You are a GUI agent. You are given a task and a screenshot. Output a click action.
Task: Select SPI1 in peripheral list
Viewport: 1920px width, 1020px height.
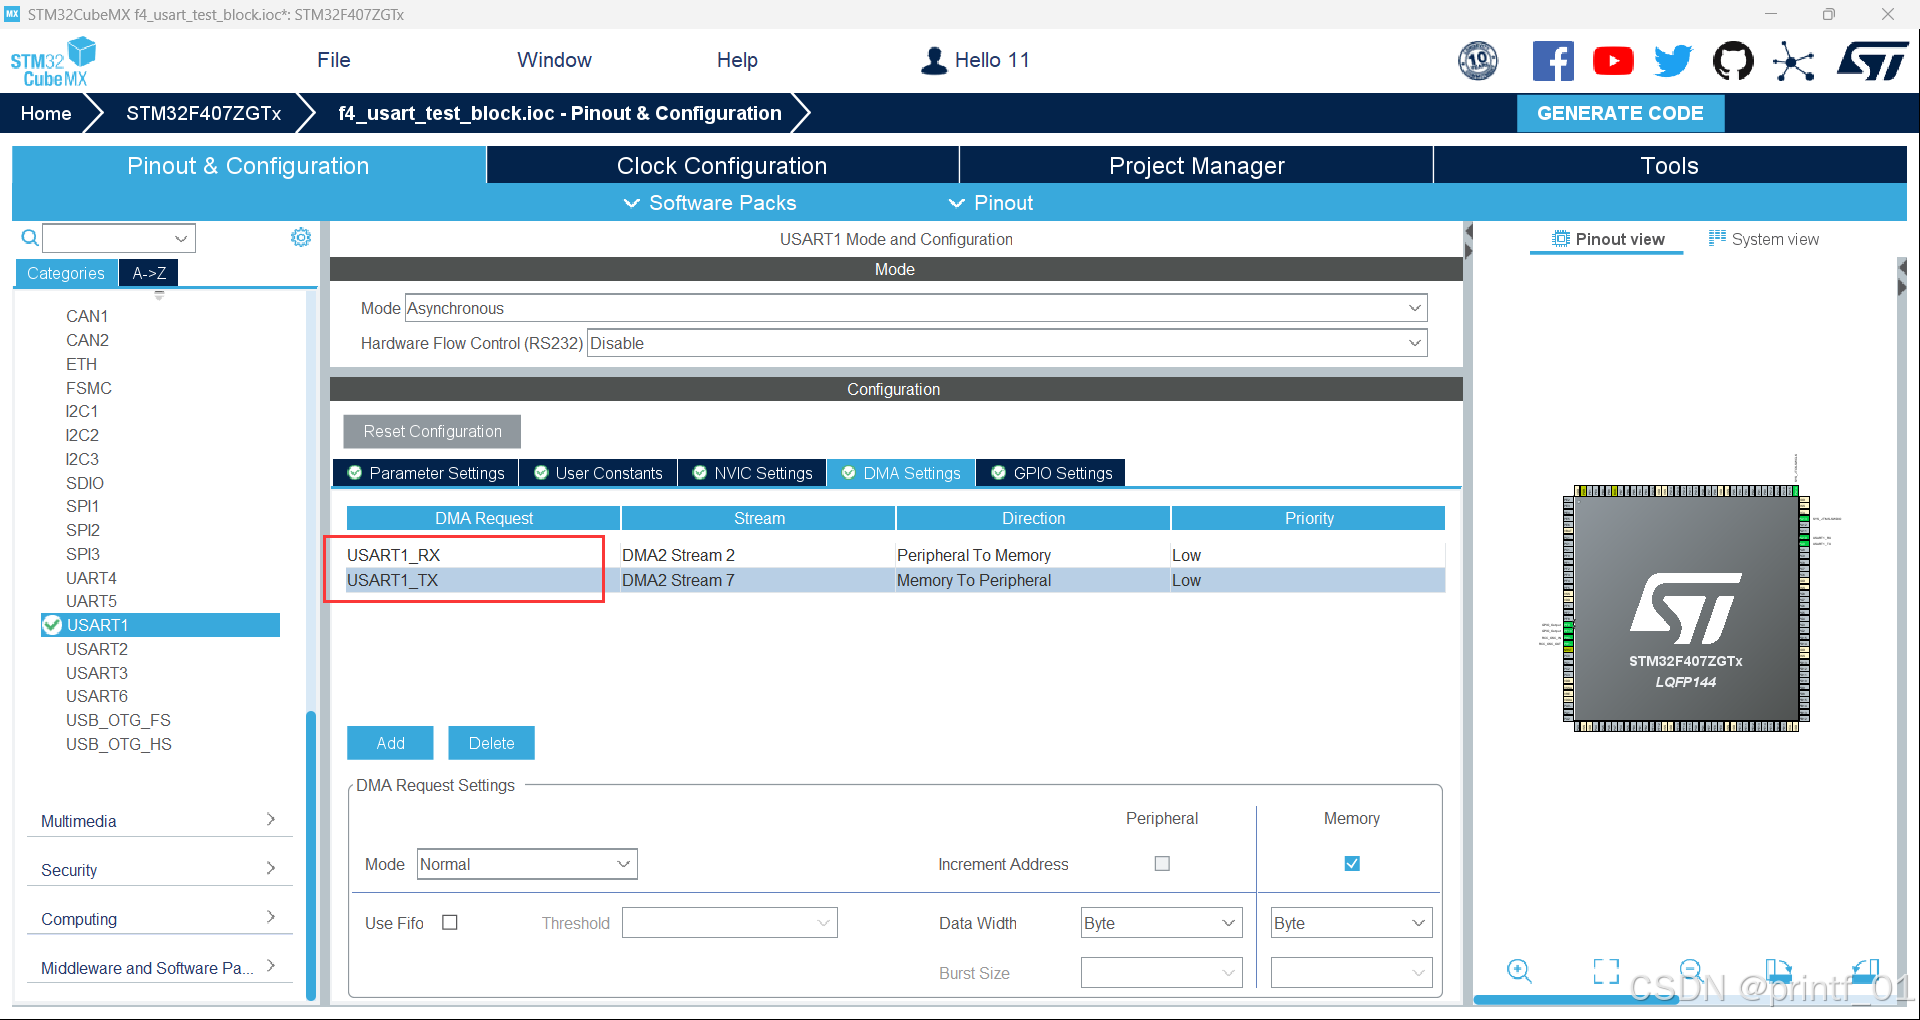pos(82,506)
